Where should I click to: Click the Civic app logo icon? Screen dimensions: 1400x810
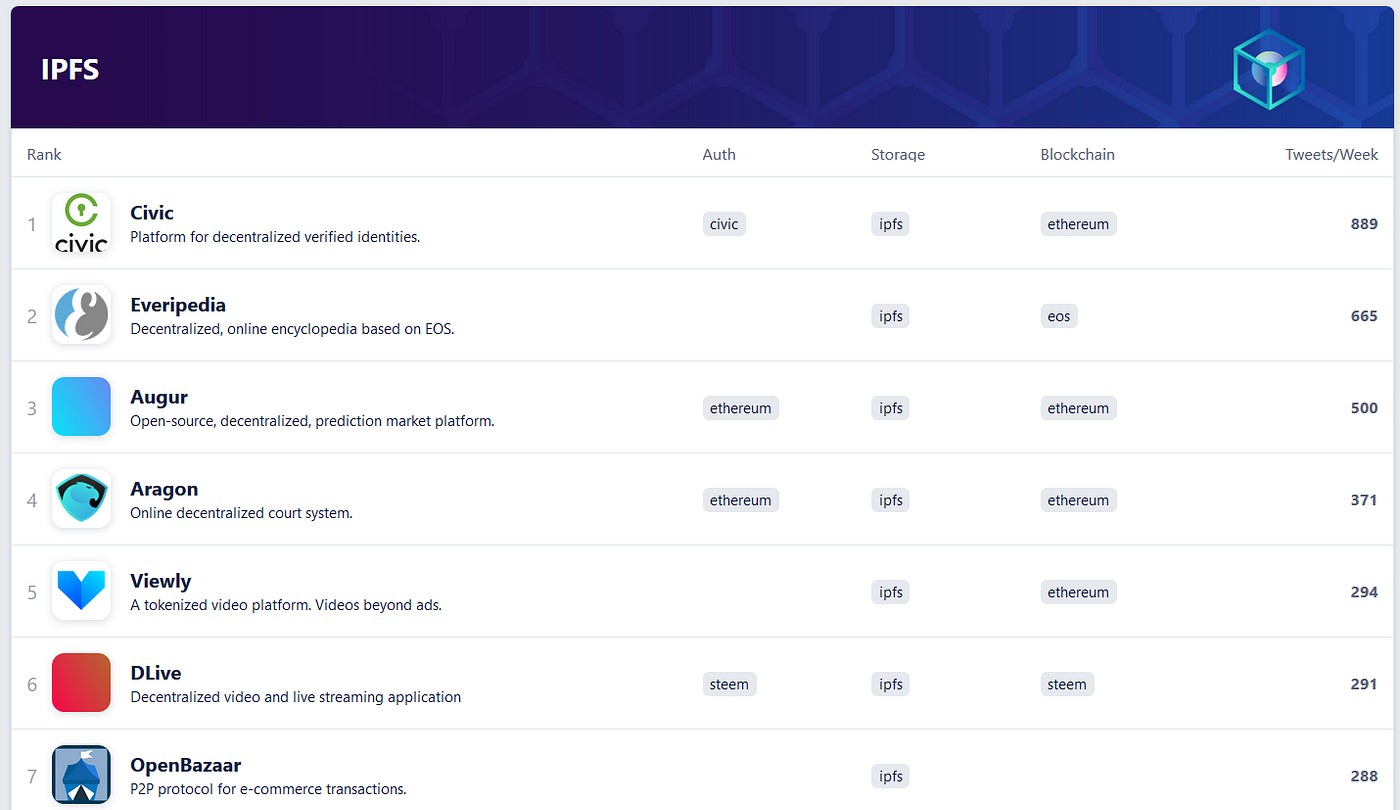point(81,223)
